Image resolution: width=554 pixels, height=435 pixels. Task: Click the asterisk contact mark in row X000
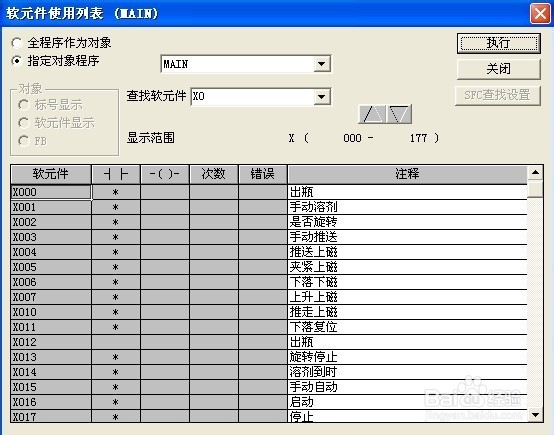coord(116,193)
